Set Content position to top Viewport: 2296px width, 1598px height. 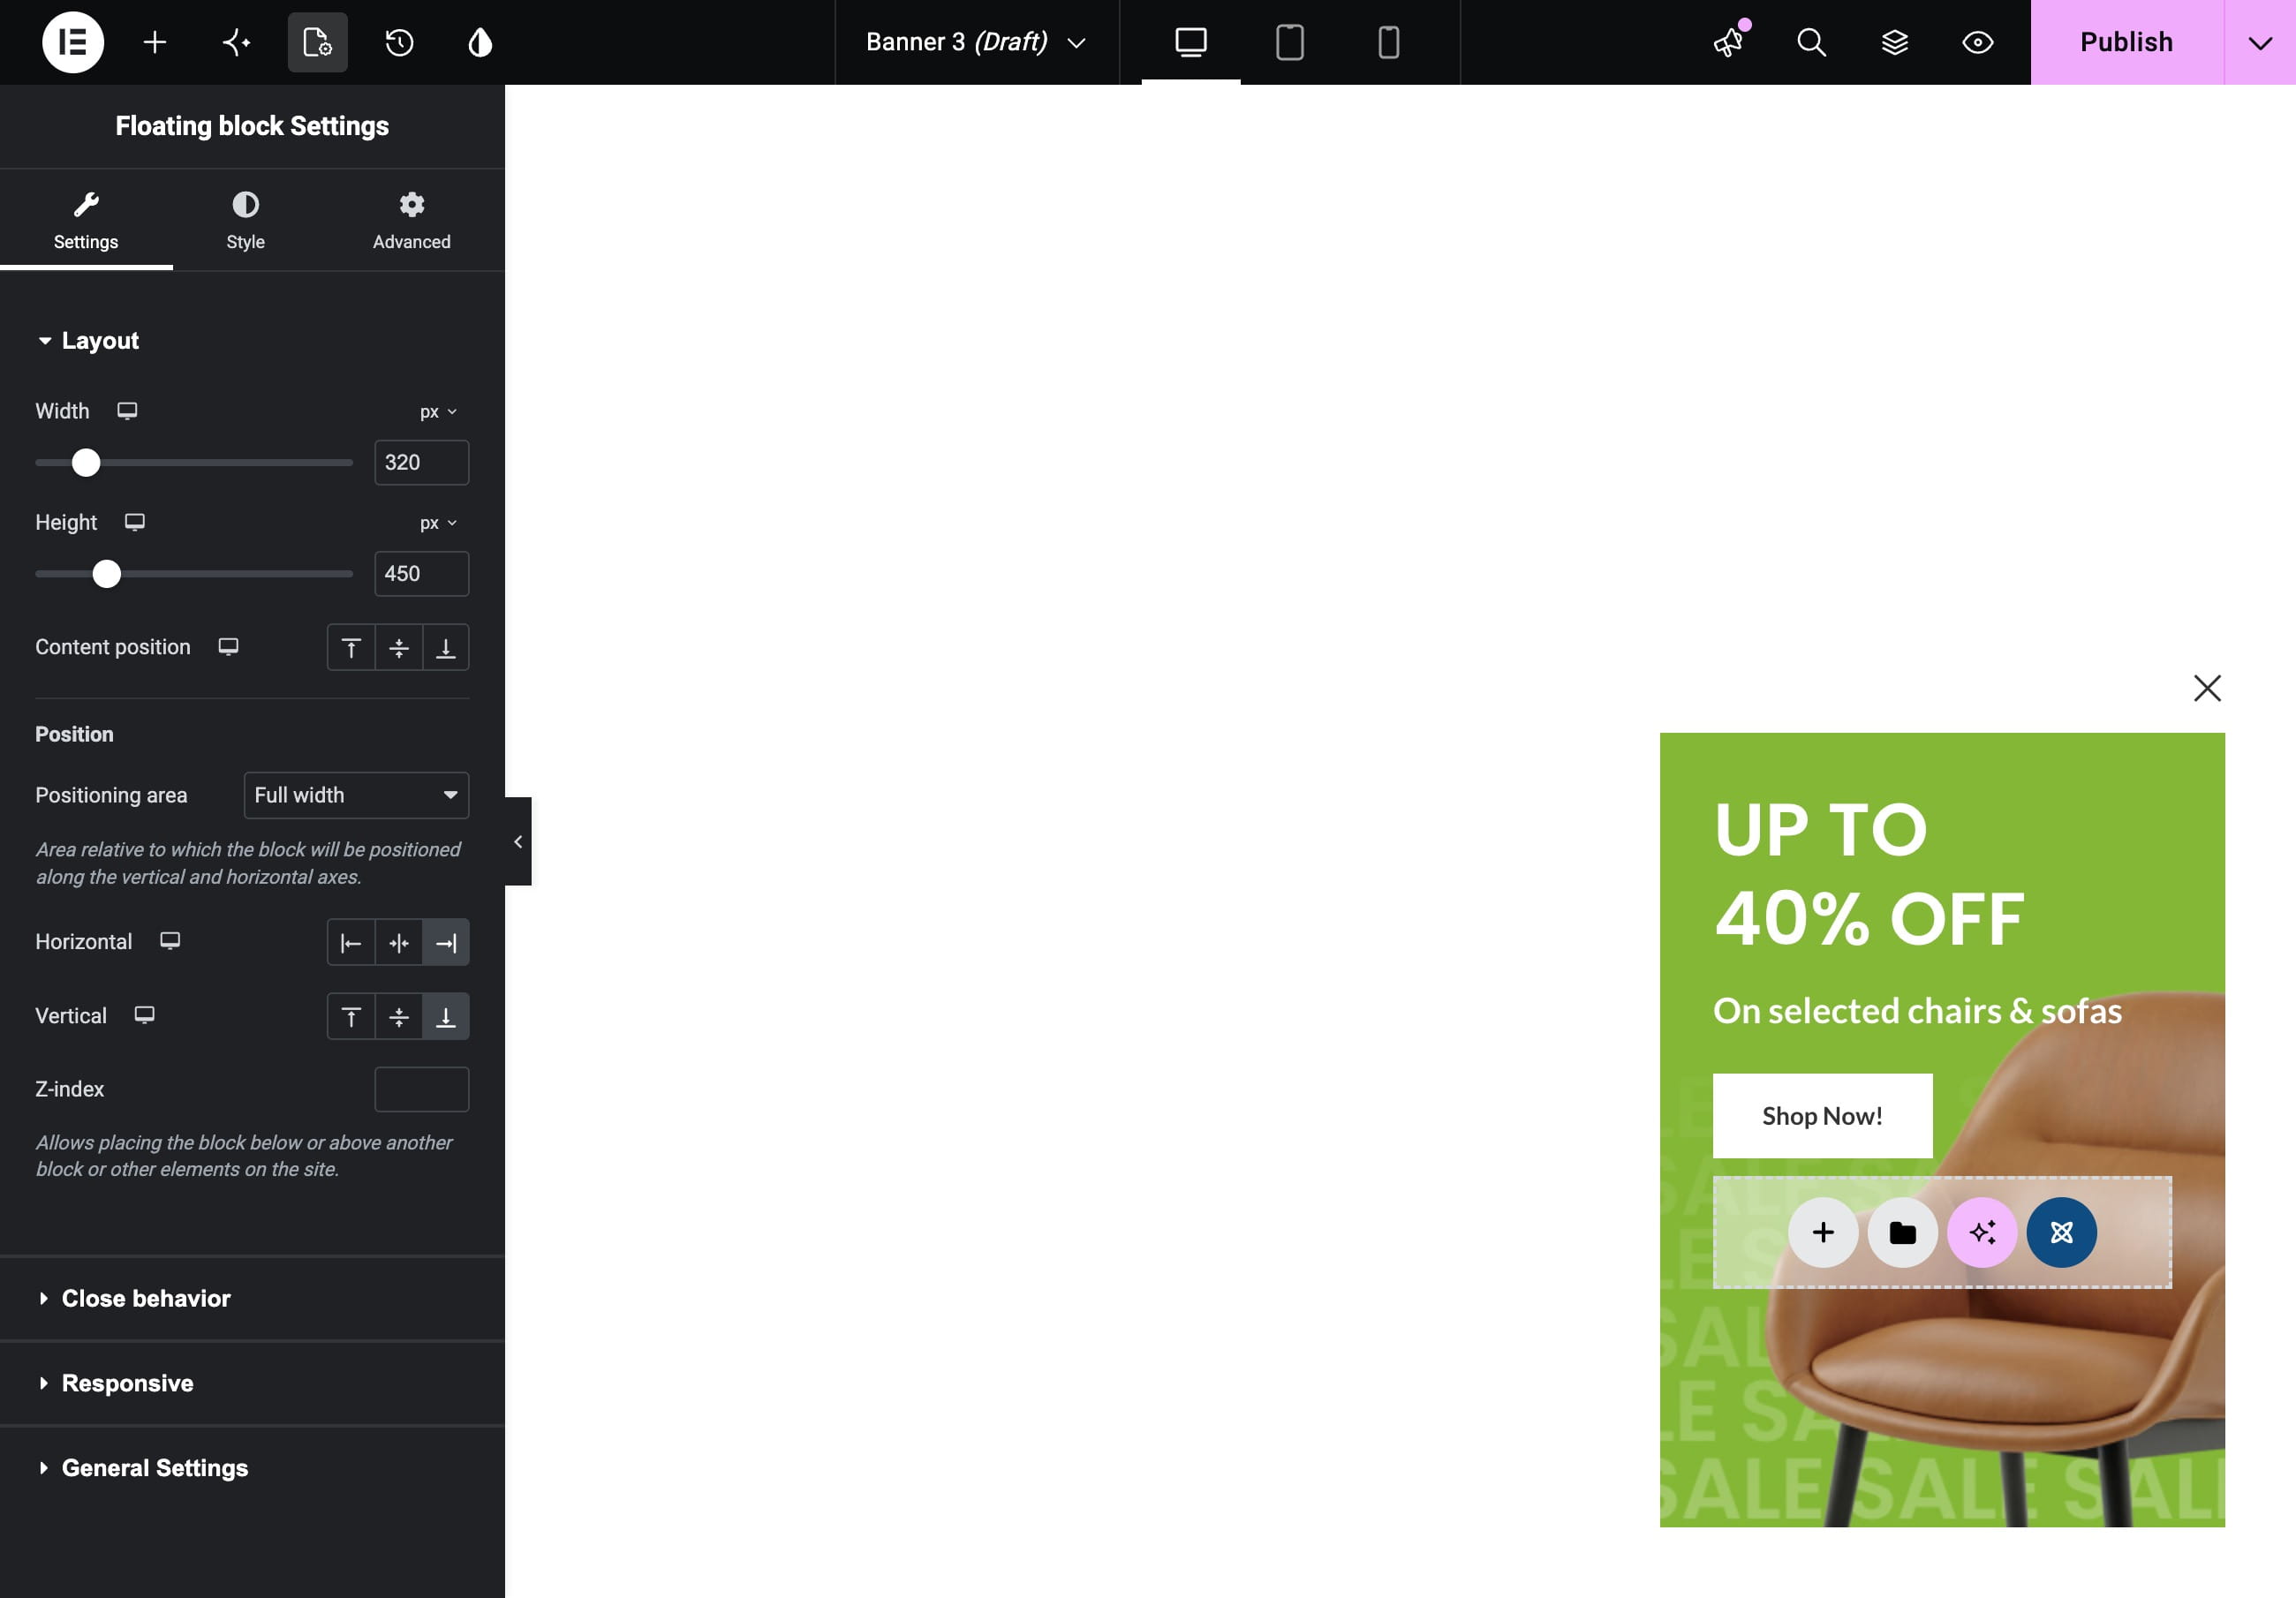coord(351,647)
